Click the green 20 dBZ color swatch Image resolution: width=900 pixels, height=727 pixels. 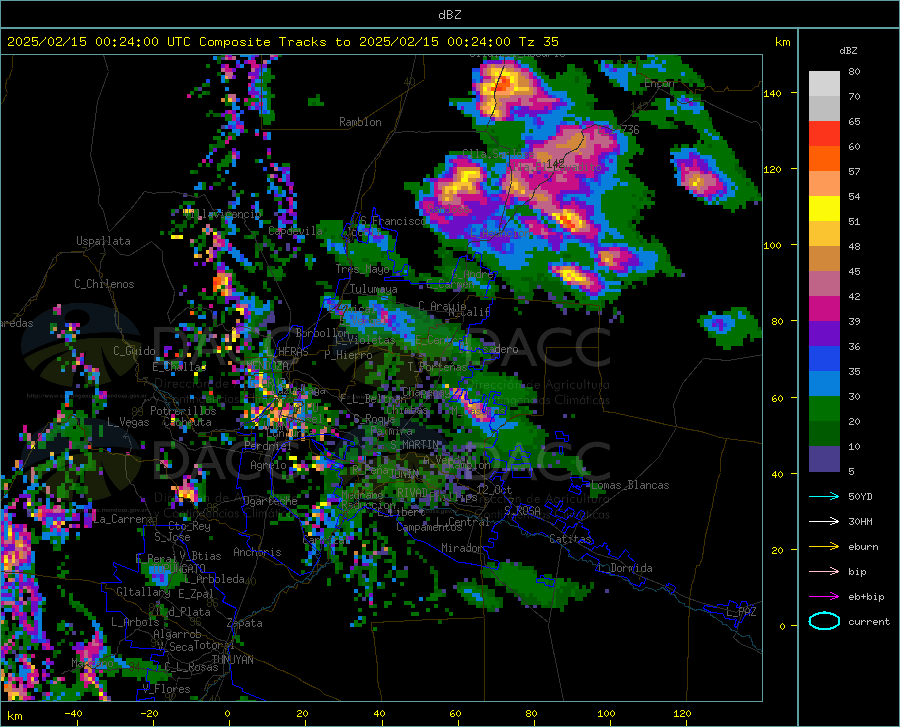(x=824, y=409)
